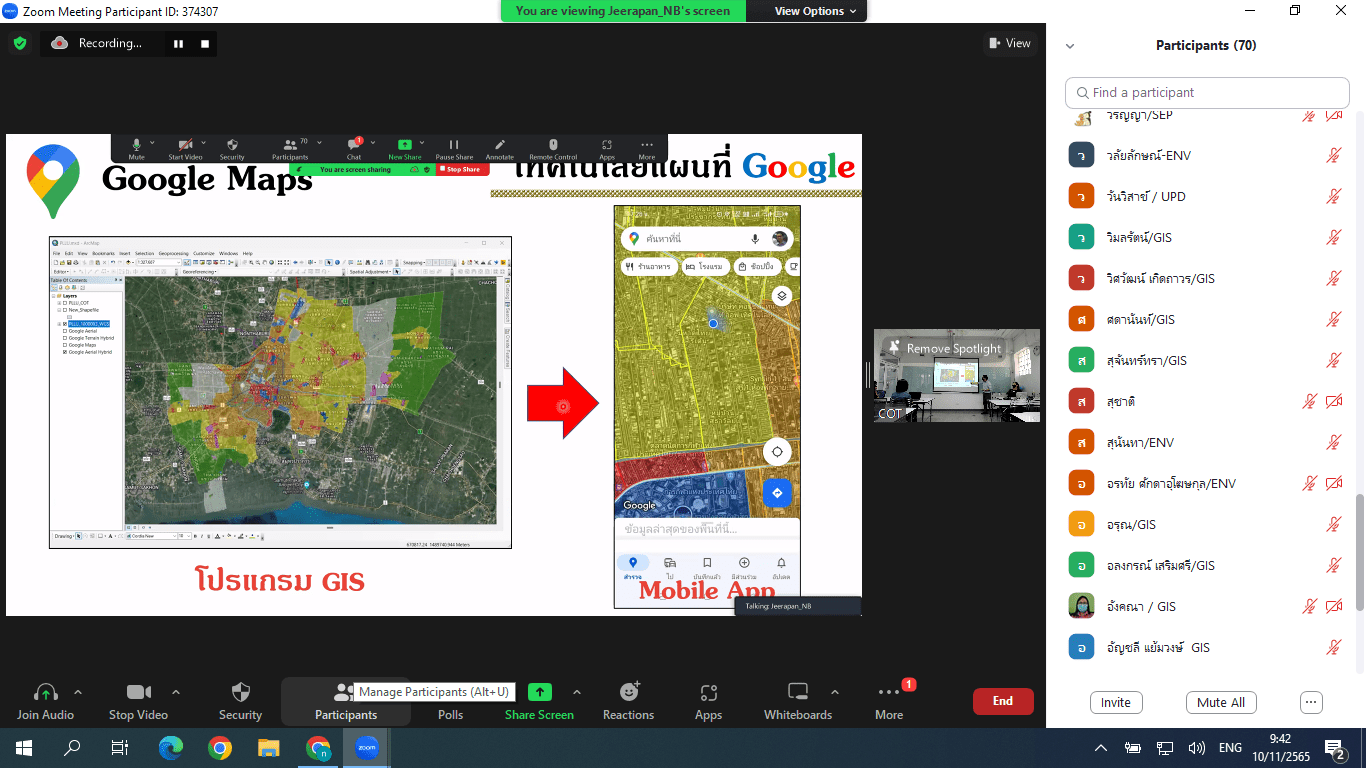
Task: Open the Reactions menu
Action: click(x=628, y=700)
